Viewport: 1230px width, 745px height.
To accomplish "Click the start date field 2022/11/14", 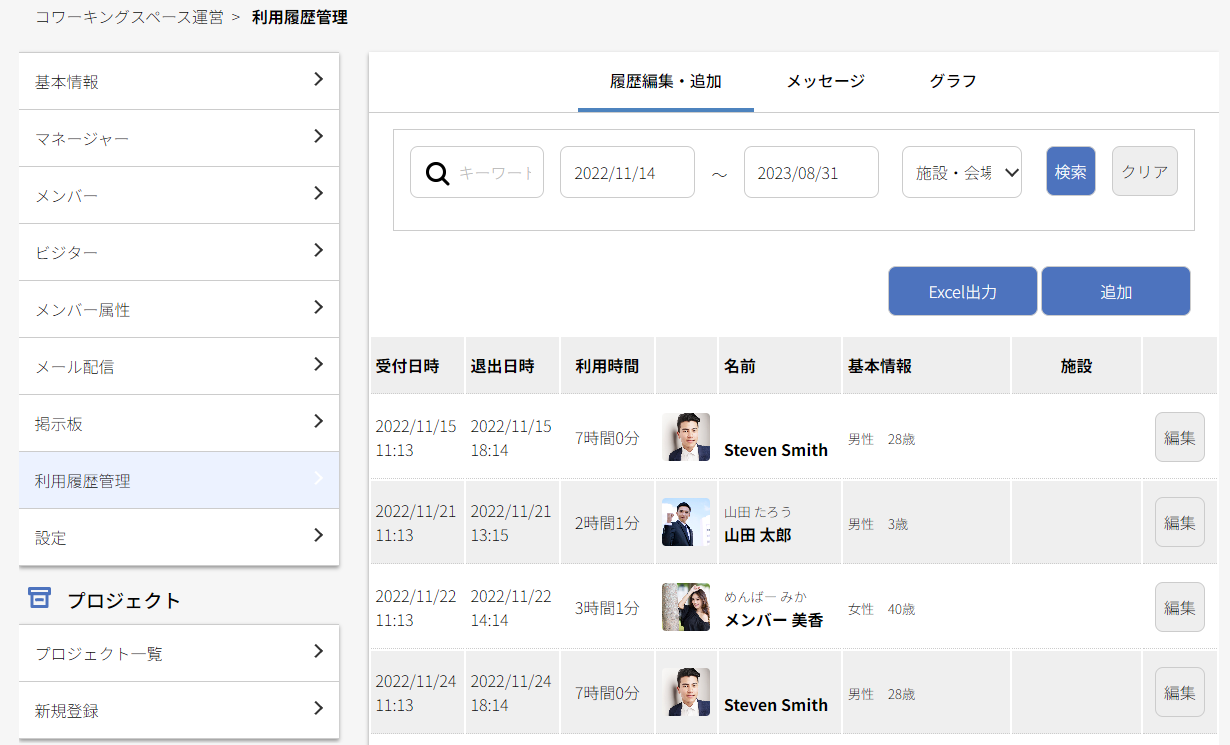I will (627, 172).
